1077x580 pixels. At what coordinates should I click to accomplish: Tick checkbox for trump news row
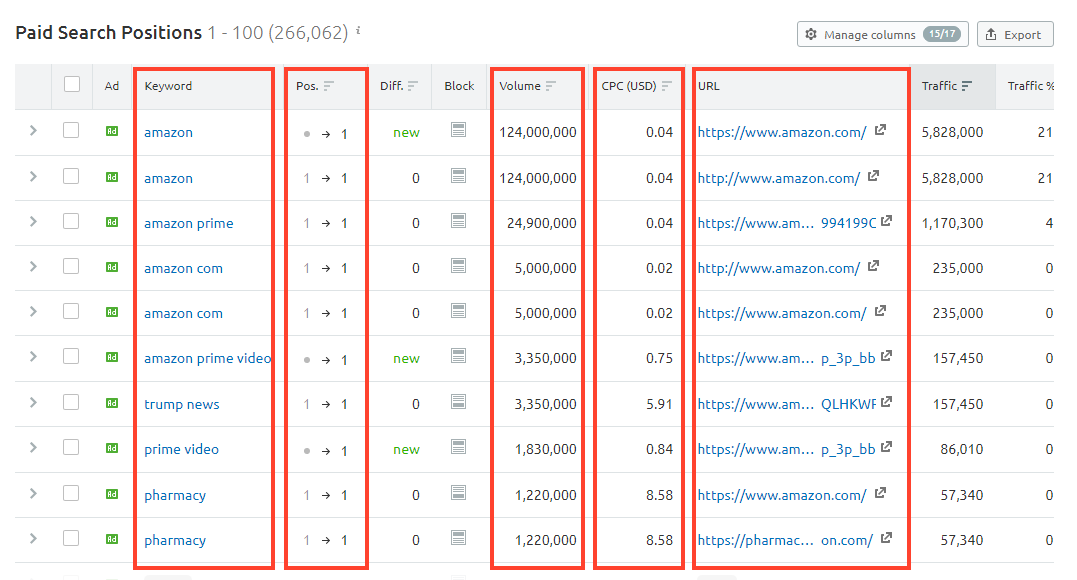tap(71, 402)
